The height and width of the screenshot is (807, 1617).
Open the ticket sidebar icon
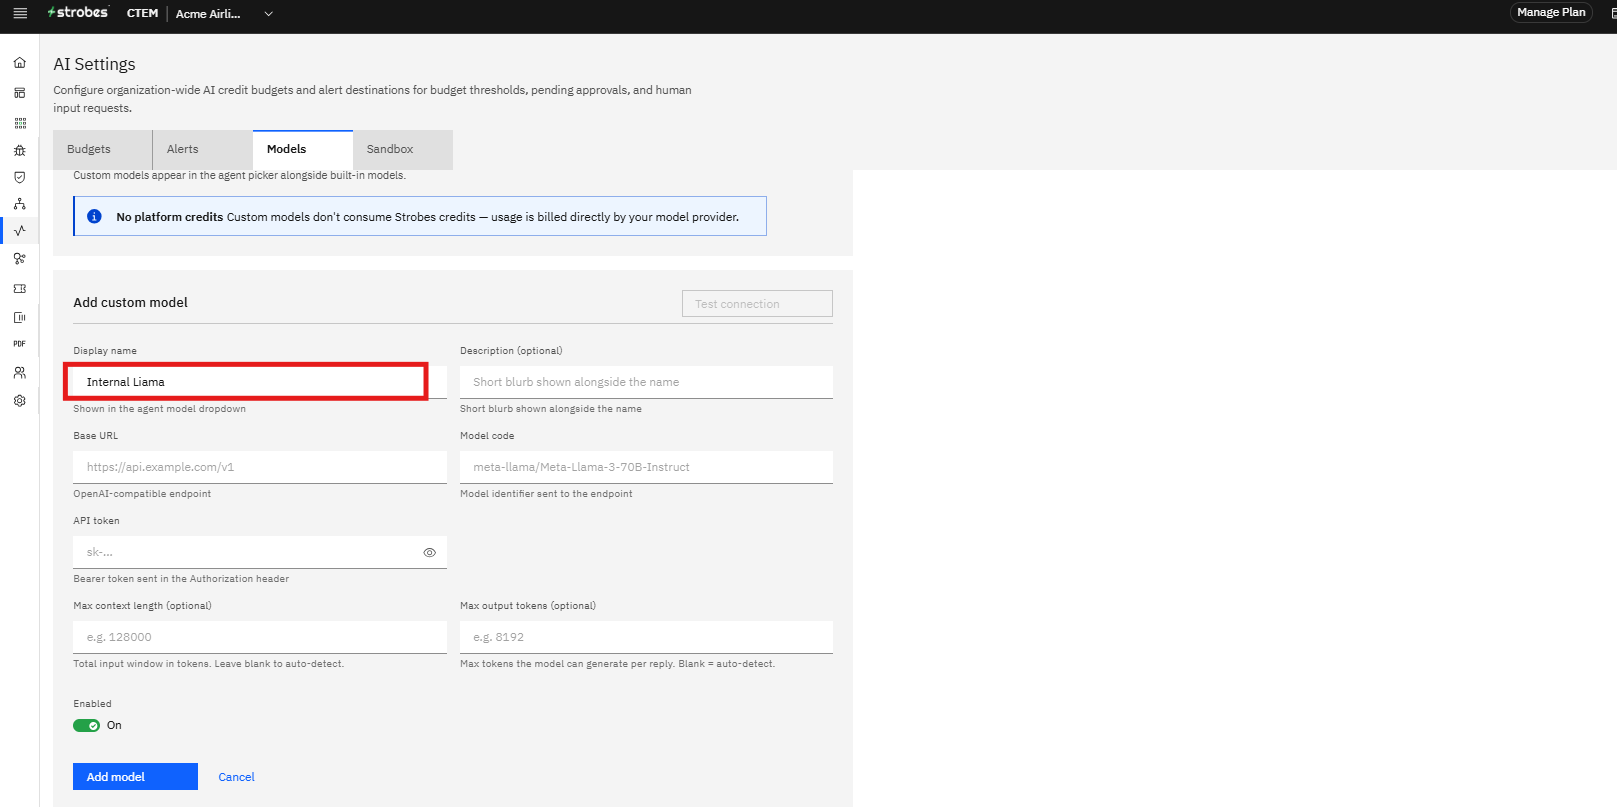(19, 289)
